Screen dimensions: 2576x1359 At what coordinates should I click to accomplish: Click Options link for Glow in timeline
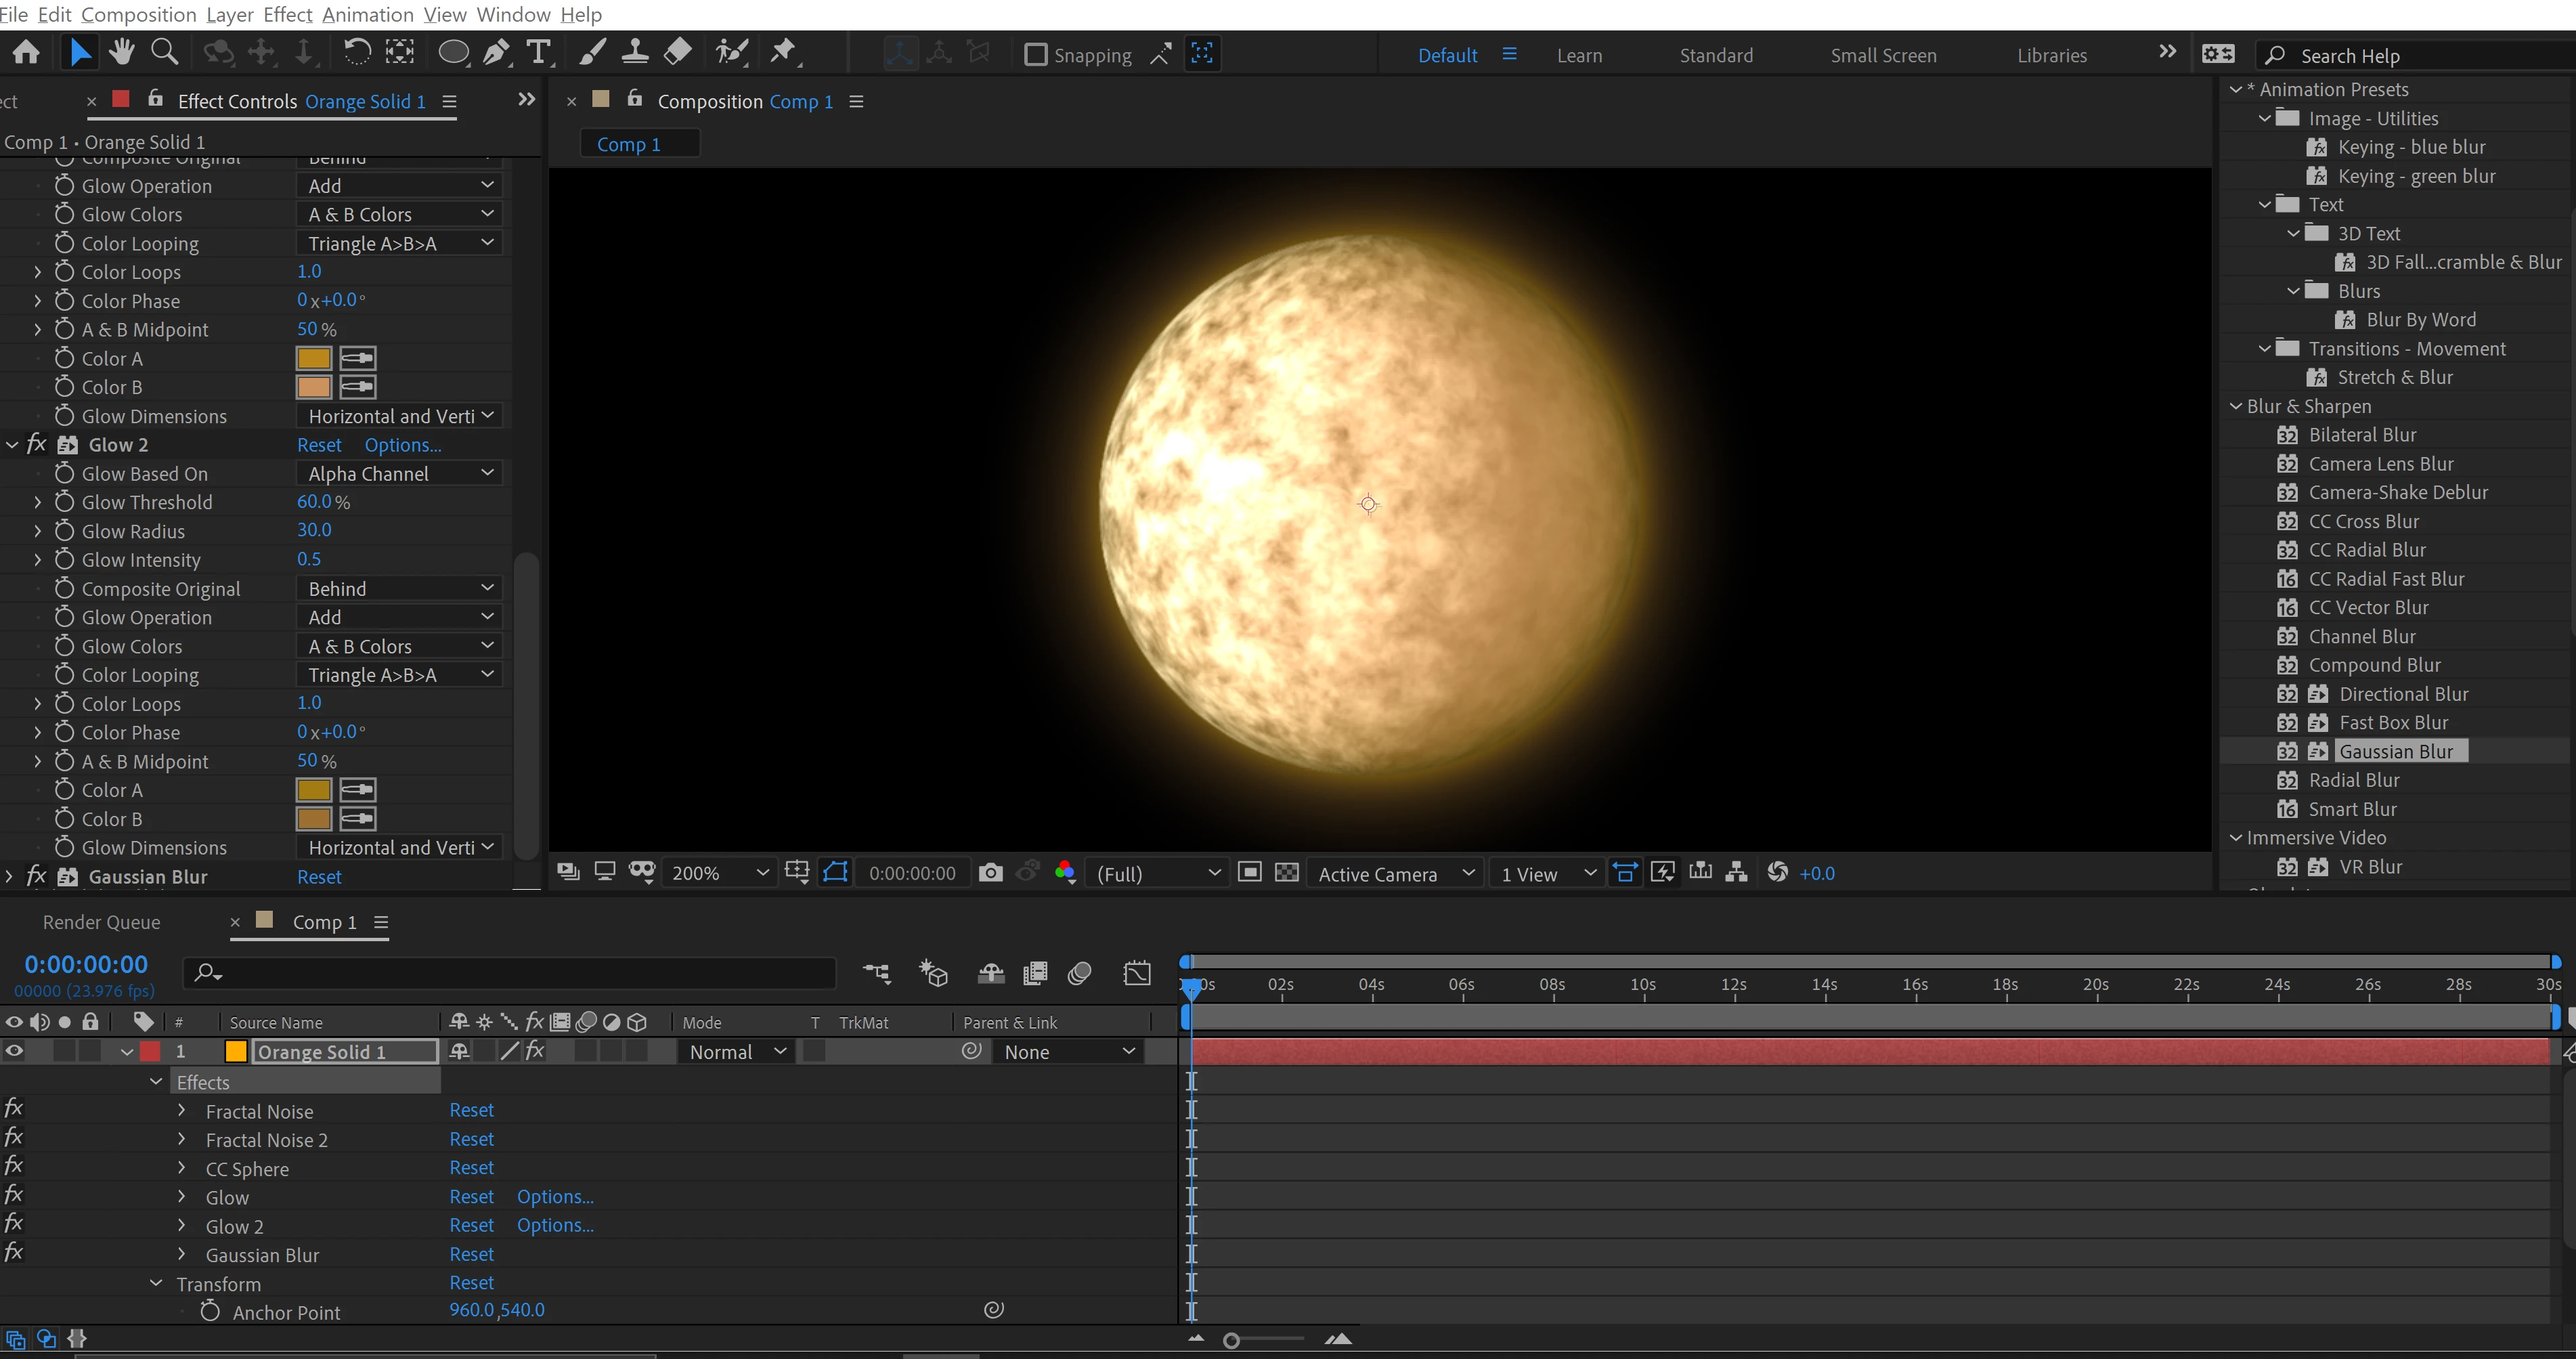555,1196
